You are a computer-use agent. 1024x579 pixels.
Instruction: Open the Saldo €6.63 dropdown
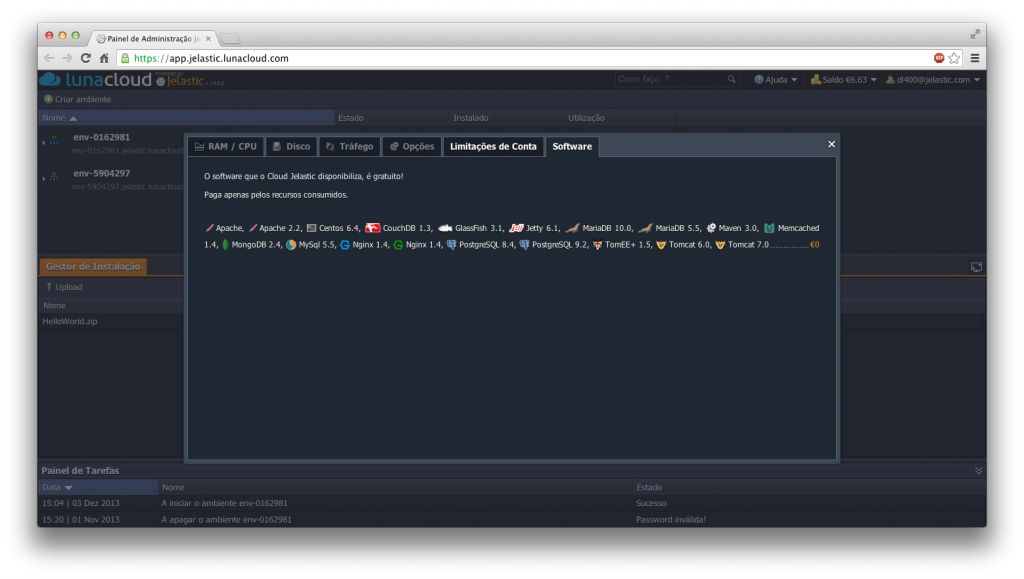pos(844,80)
